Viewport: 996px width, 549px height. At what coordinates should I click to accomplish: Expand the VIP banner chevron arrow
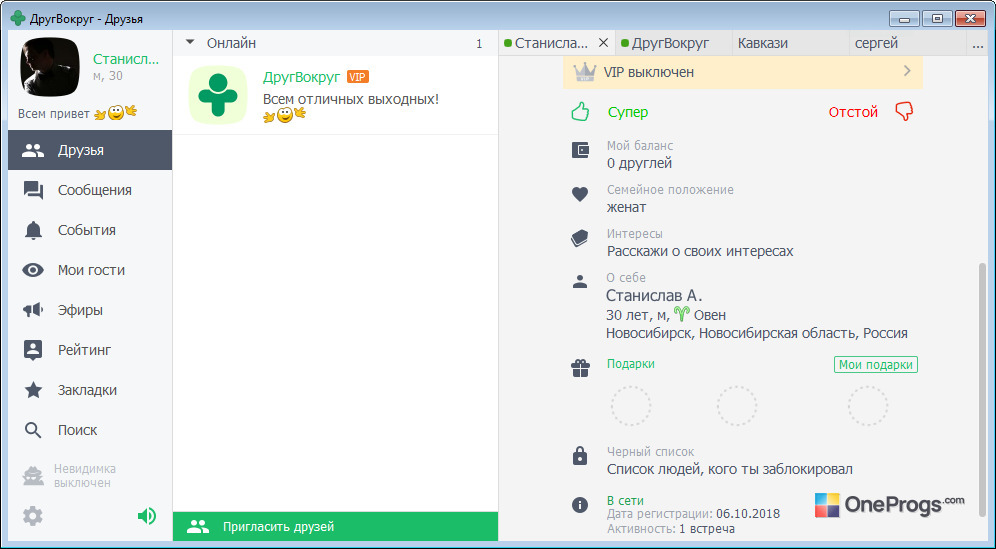(x=907, y=71)
